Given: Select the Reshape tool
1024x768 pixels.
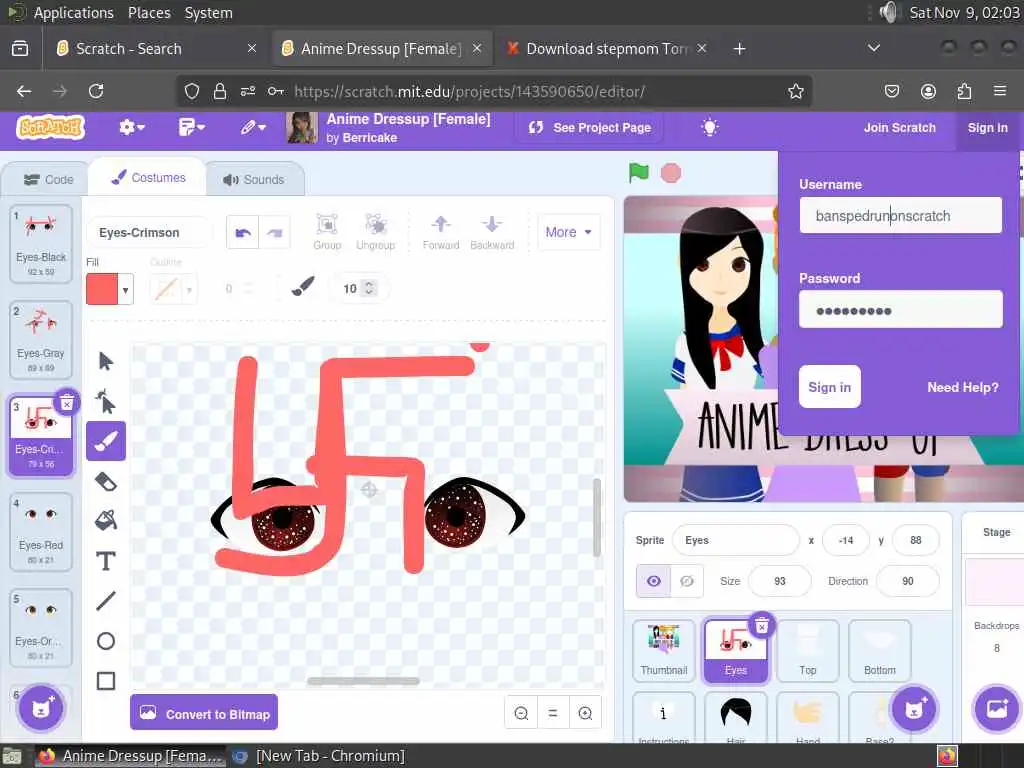Looking at the screenshot, I should click(106, 401).
